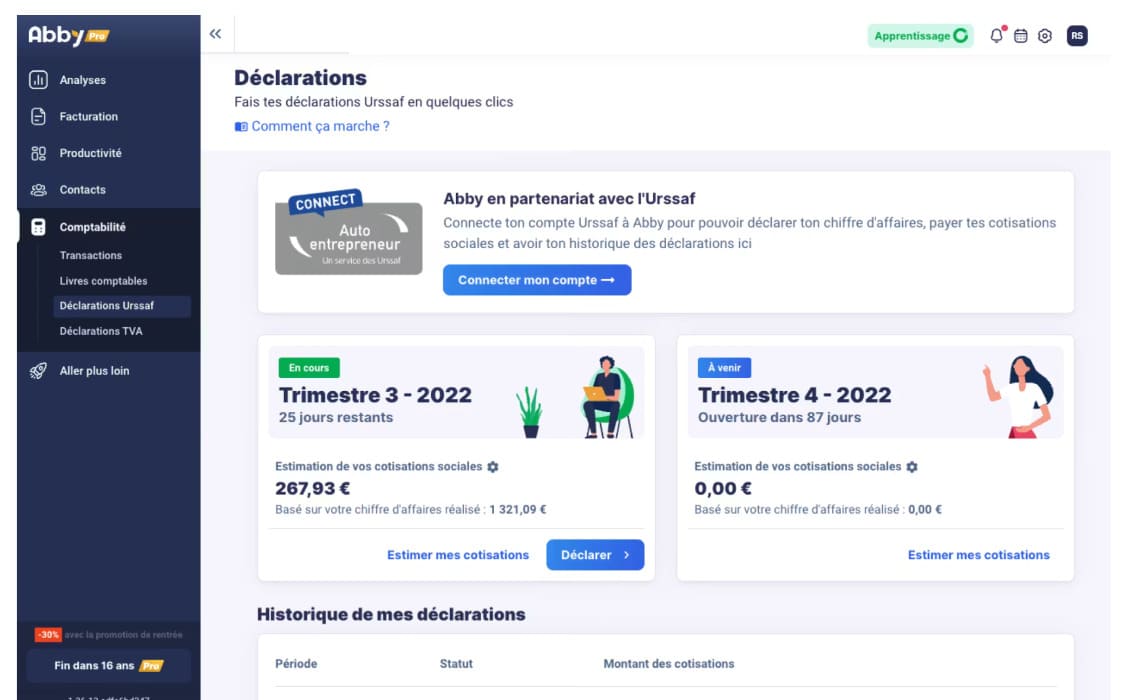Image resolution: width=1140 pixels, height=700 pixels.
Task: Click Déclarer button for Trimestre 3
Action: coord(595,555)
